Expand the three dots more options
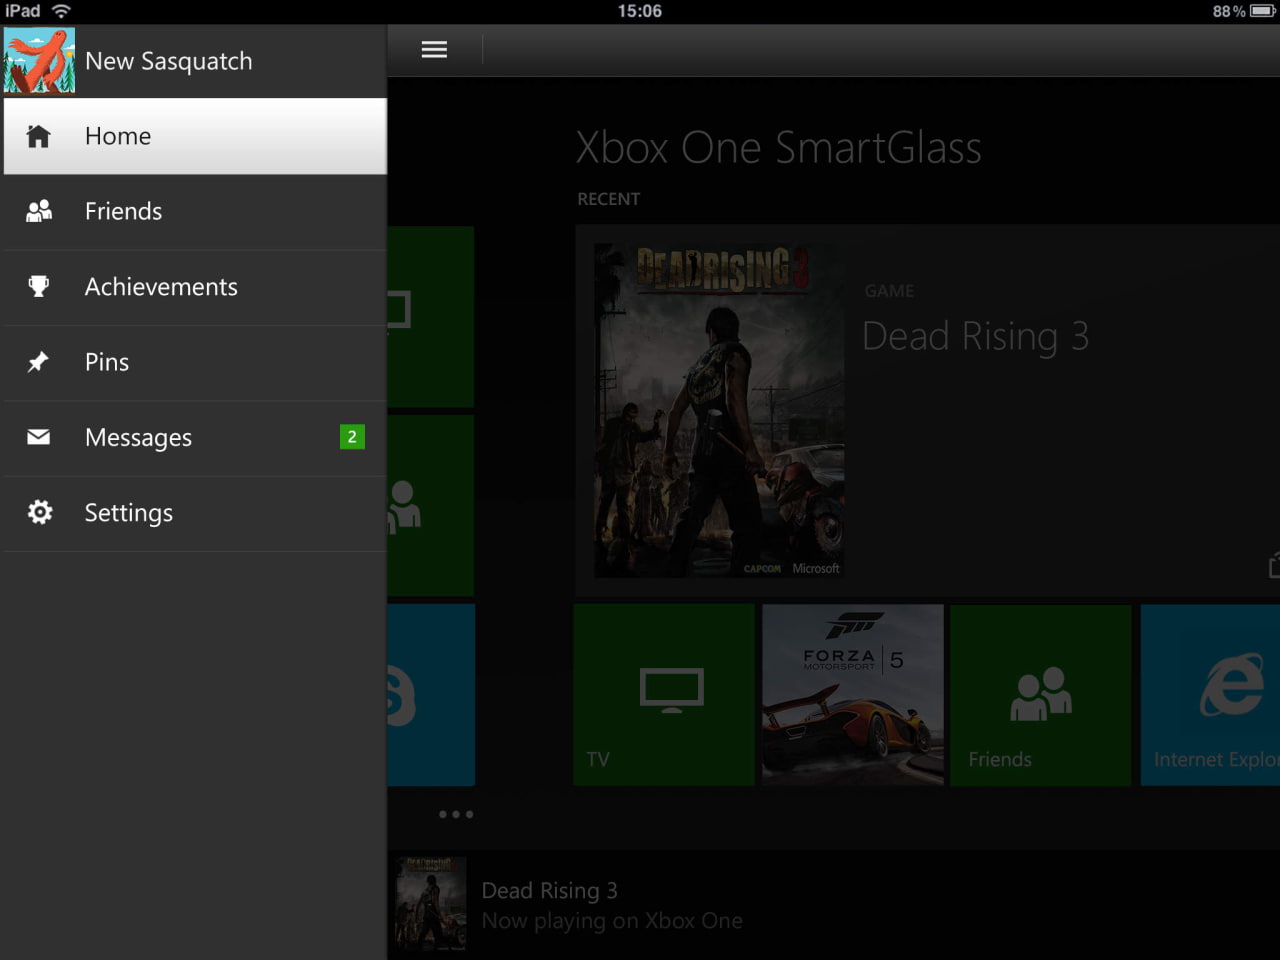This screenshot has width=1280, height=960. tap(456, 814)
